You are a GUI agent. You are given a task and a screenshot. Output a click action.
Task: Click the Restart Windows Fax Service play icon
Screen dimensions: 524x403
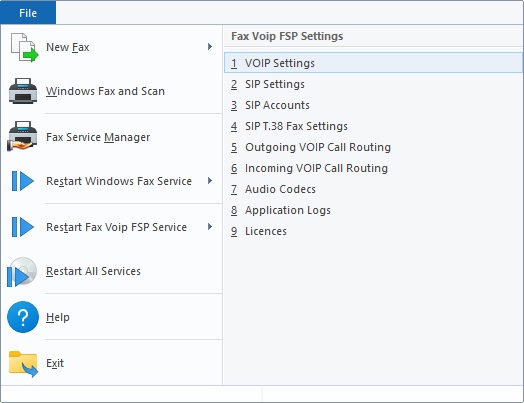click(23, 181)
